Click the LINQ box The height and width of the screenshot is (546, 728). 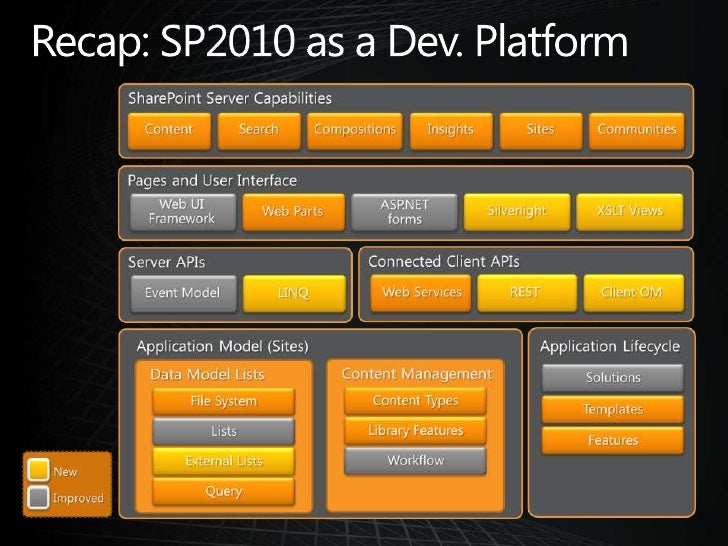(294, 294)
